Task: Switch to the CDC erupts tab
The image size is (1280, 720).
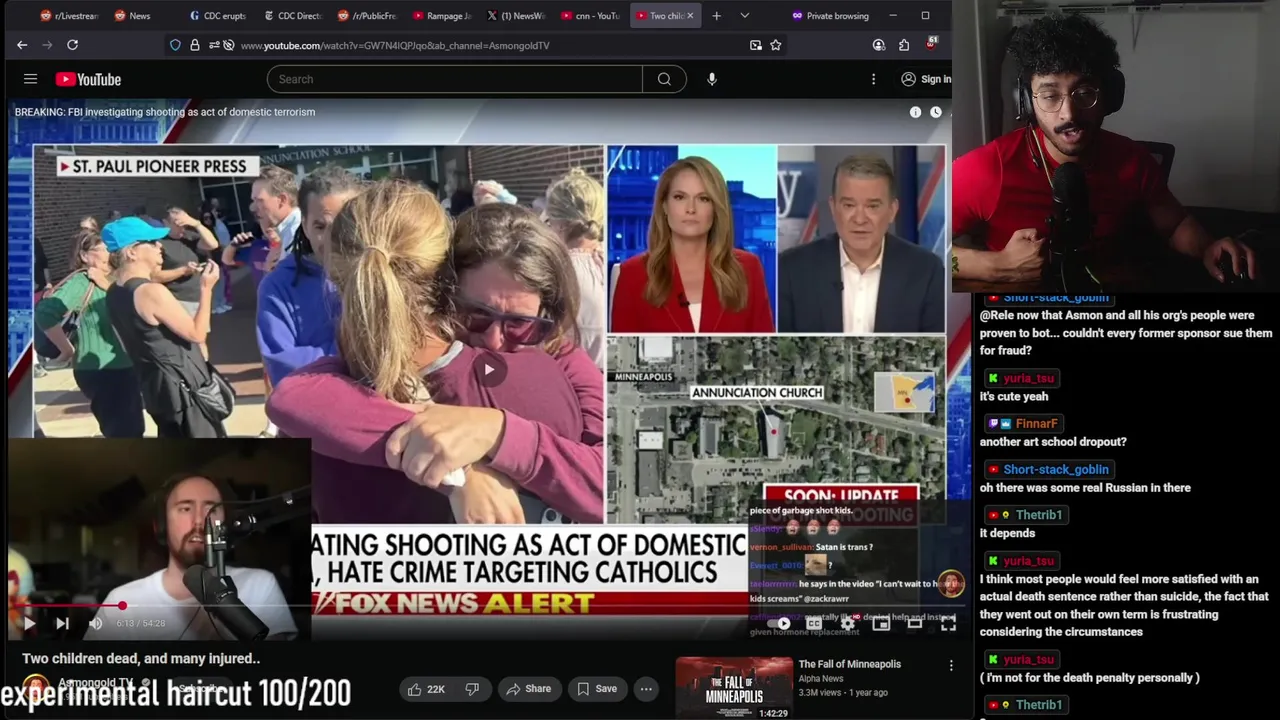Action: [x=217, y=16]
